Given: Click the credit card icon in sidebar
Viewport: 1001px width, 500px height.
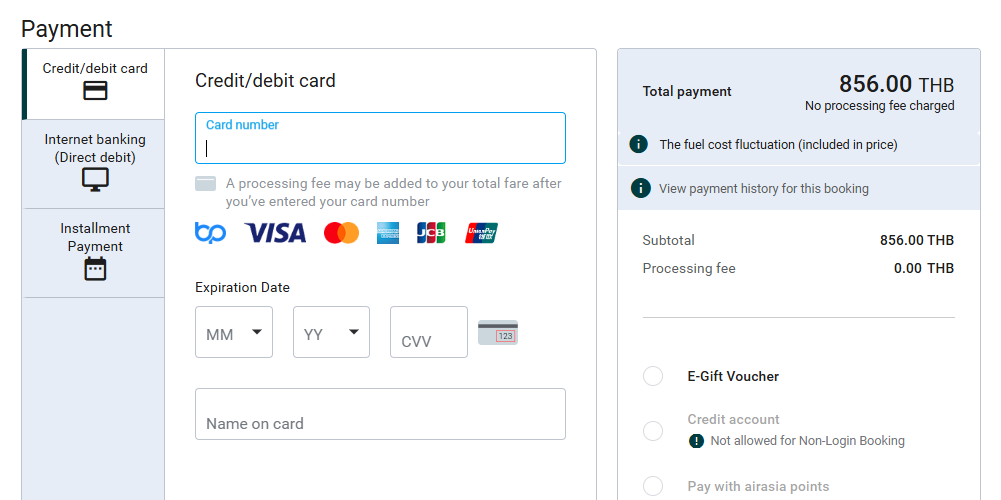Looking at the screenshot, I should tap(95, 91).
